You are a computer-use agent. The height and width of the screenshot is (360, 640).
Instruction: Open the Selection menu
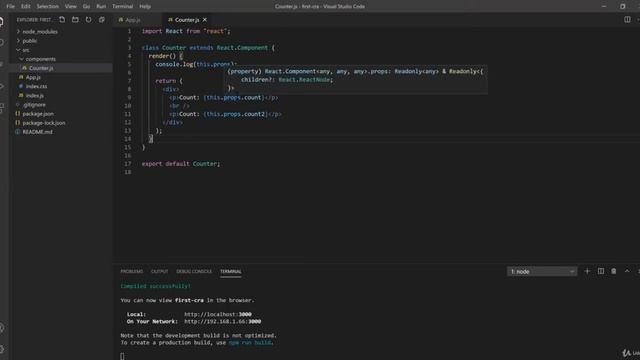click(48, 7)
